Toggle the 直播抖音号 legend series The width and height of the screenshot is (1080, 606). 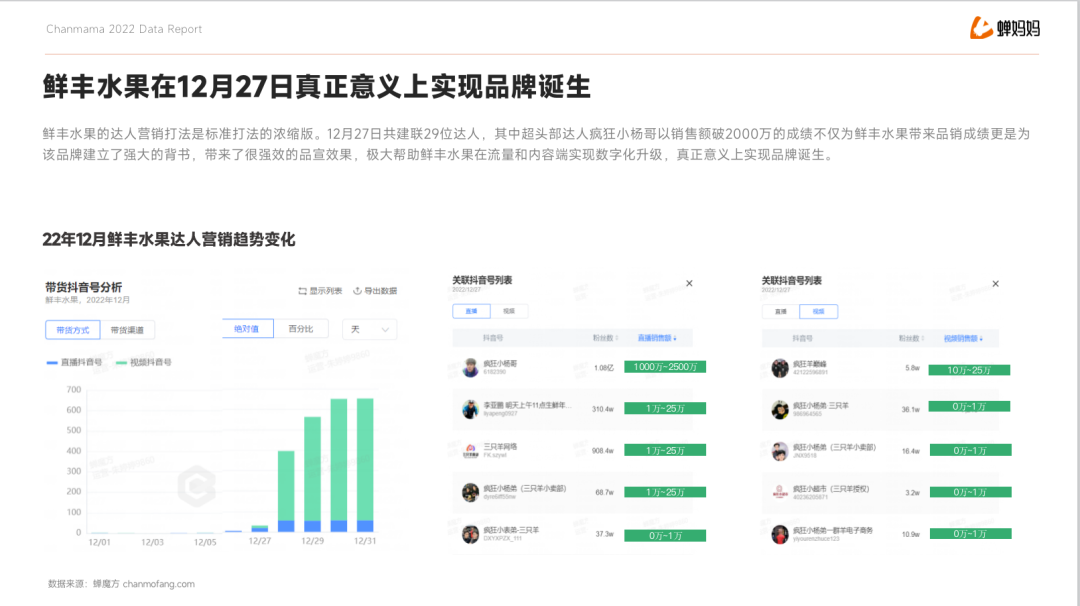click(74, 362)
